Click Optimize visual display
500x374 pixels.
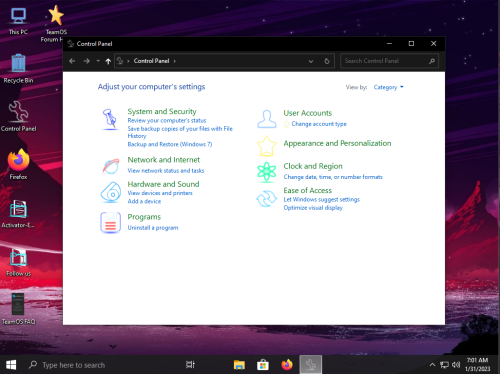(x=313, y=208)
